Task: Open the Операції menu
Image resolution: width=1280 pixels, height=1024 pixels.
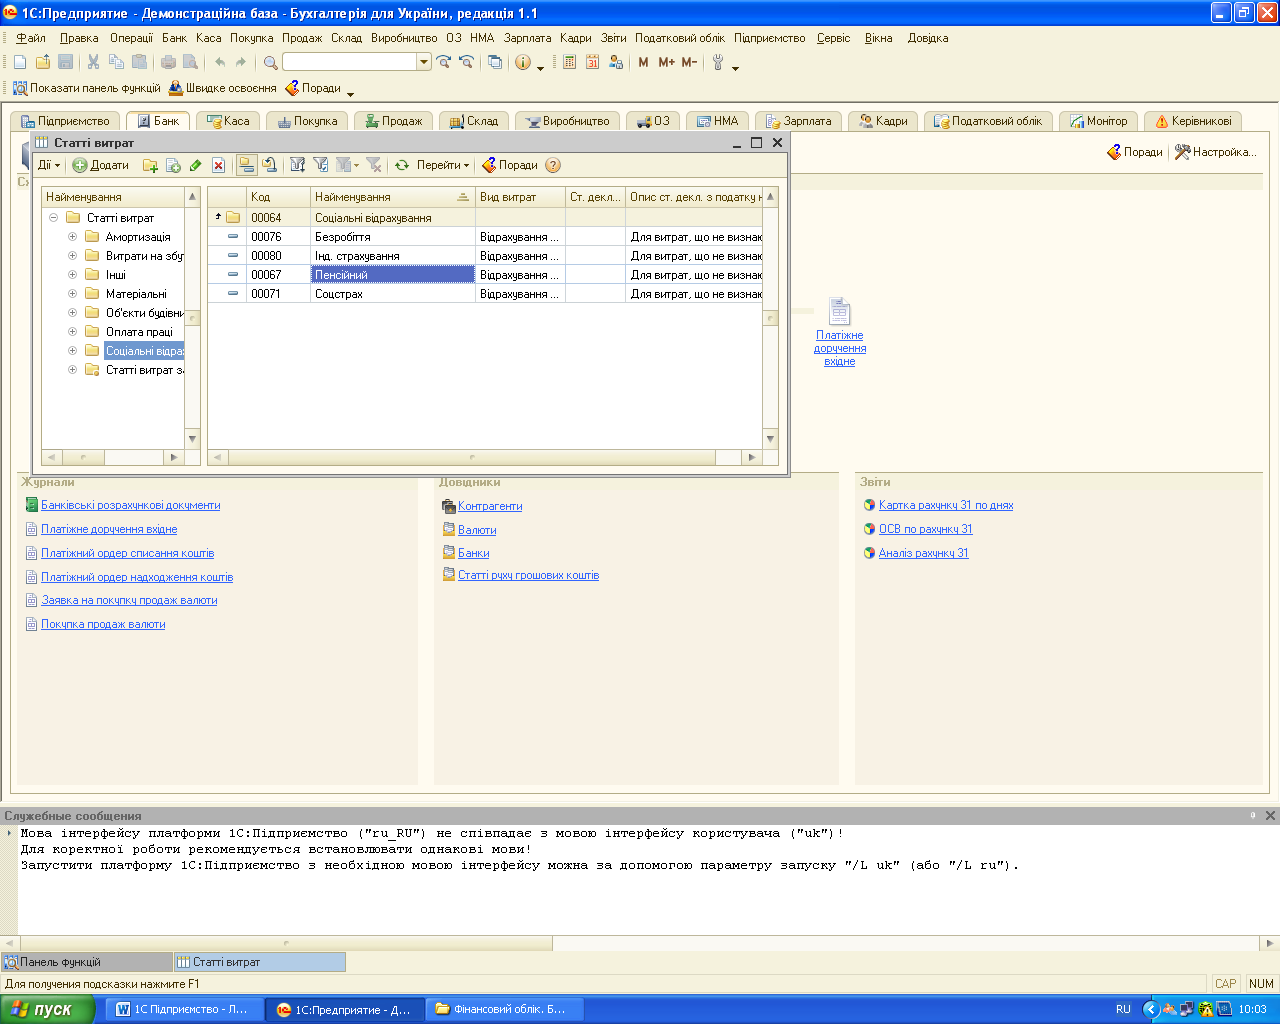Action: point(132,38)
